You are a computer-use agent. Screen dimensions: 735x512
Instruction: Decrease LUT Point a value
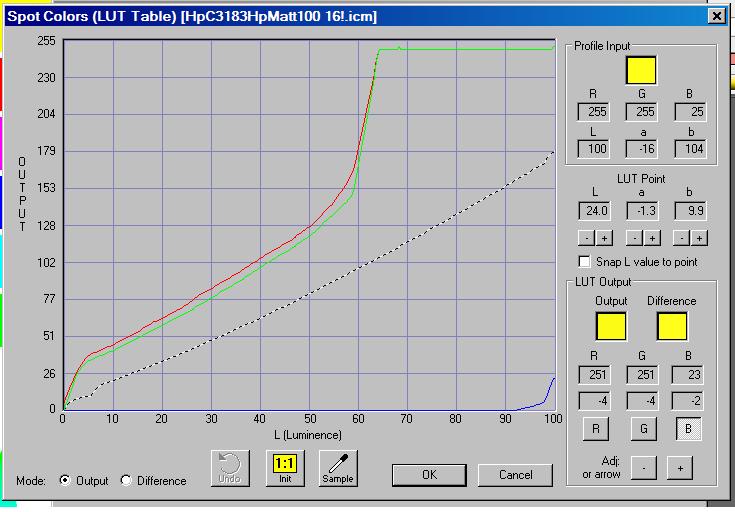(x=634, y=238)
